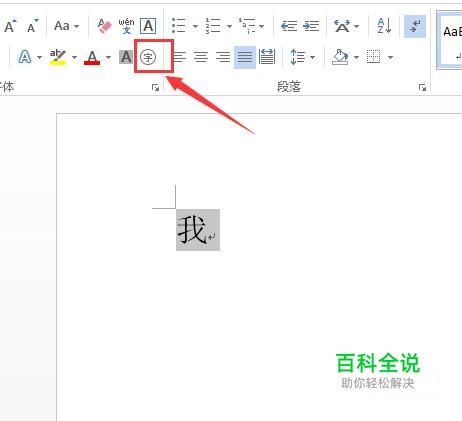Viewport: 462px width, 421px height.
Task: Open the Change Case (Aa) menu
Action: click(x=66, y=26)
